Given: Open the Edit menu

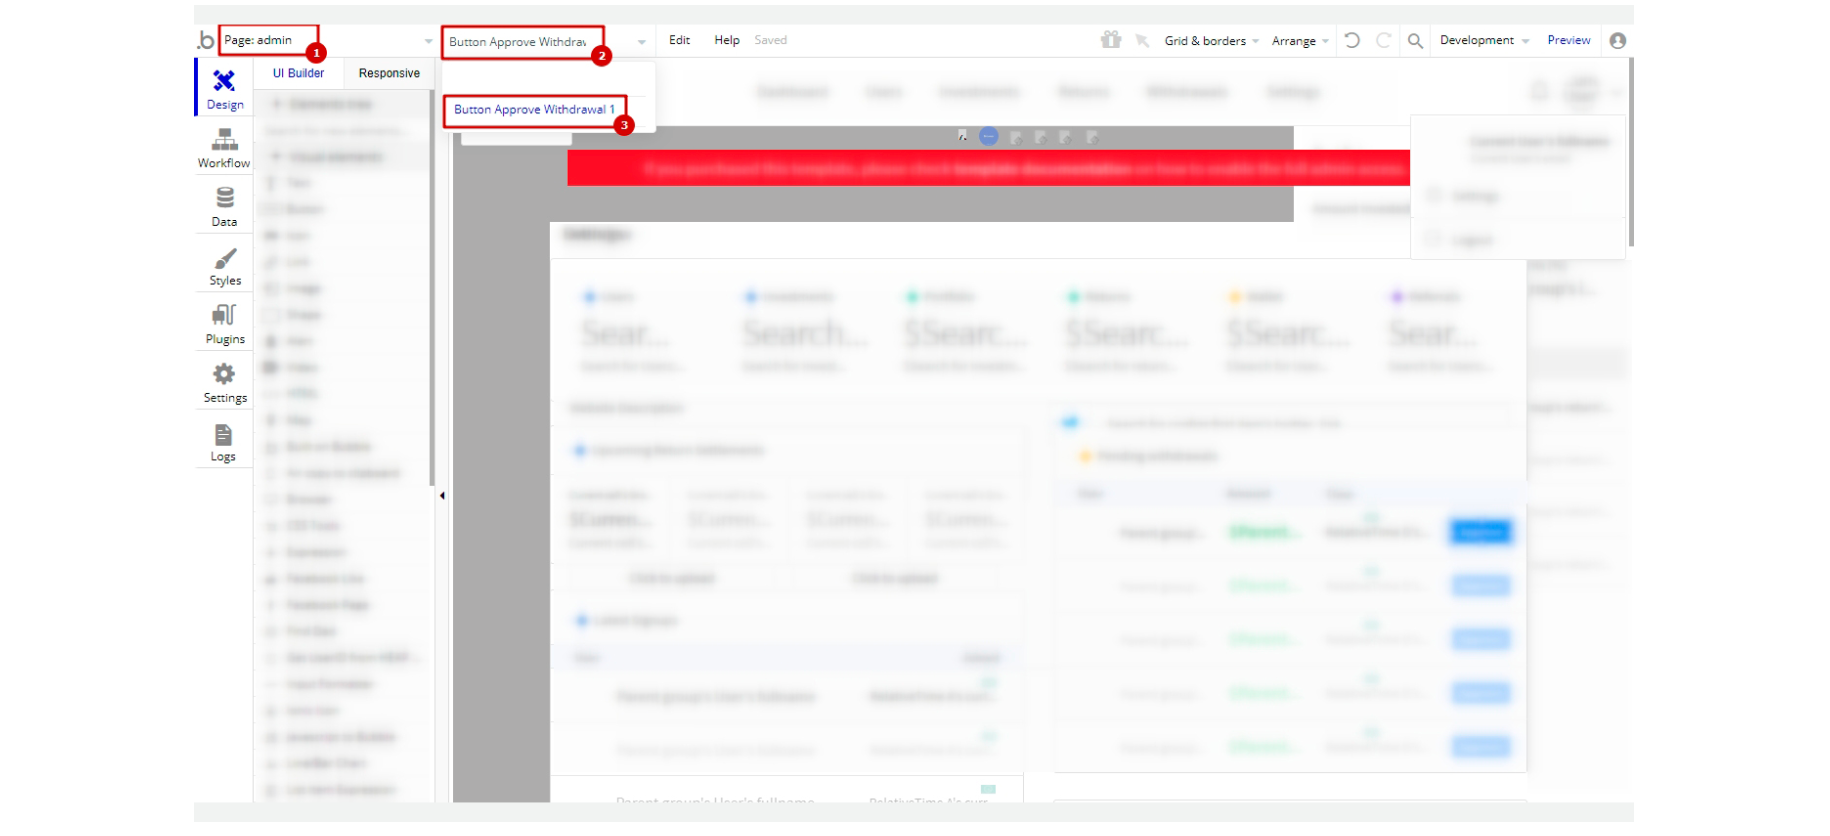Looking at the screenshot, I should 679,40.
